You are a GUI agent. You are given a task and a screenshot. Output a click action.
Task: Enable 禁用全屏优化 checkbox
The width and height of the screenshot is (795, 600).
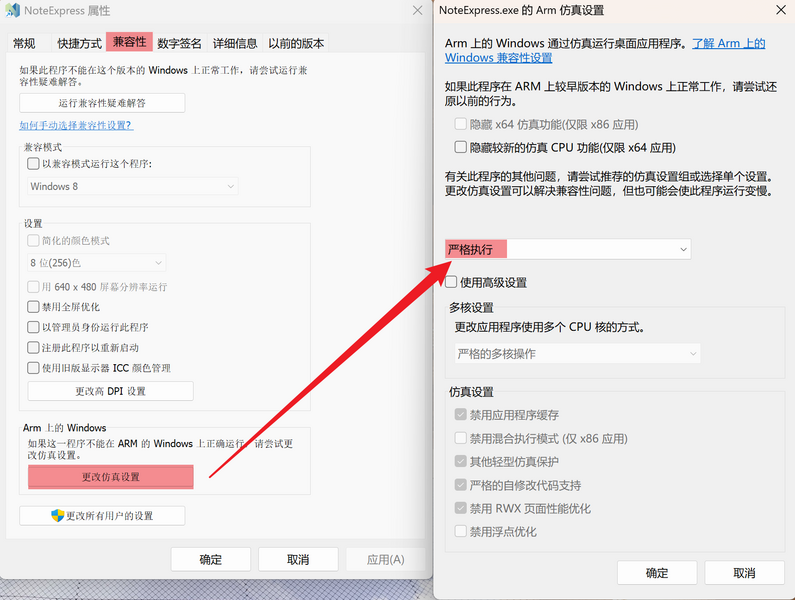(33, 307)
